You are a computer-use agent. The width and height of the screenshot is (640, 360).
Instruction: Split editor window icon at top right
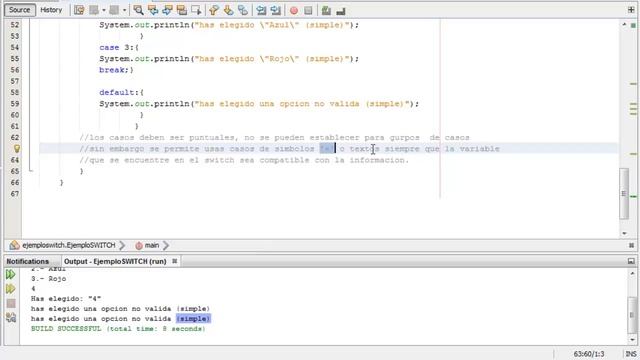631,10
